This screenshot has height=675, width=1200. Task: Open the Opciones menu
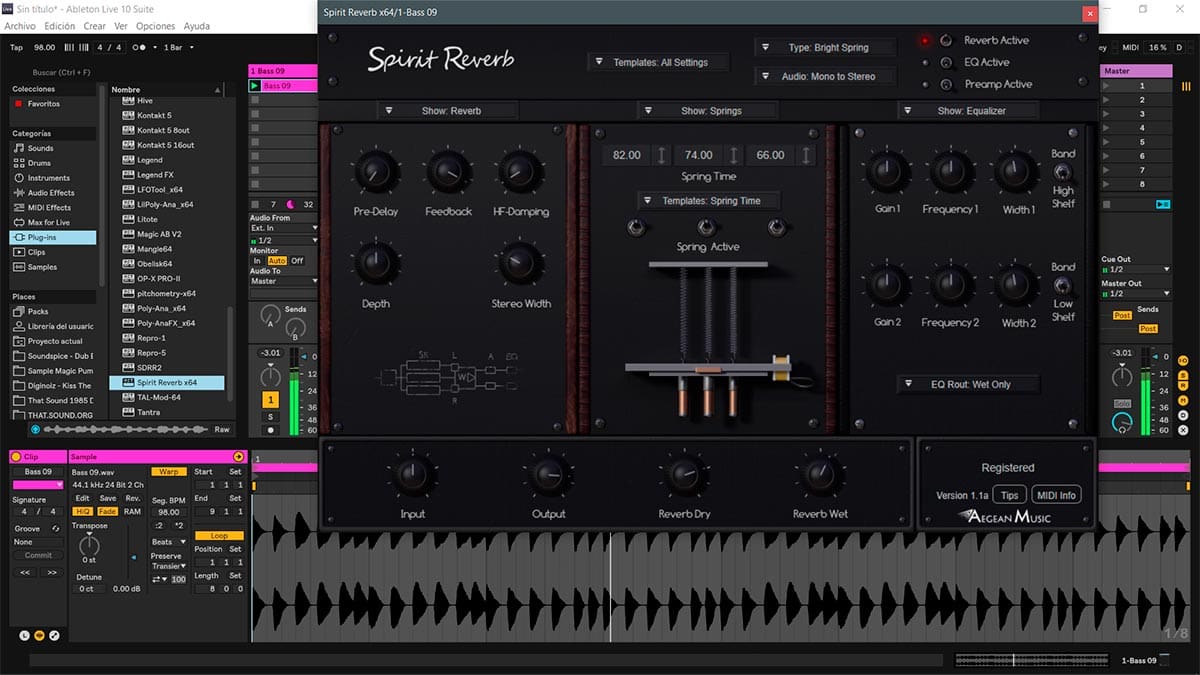pyautogui.click(x=156, y=26)
